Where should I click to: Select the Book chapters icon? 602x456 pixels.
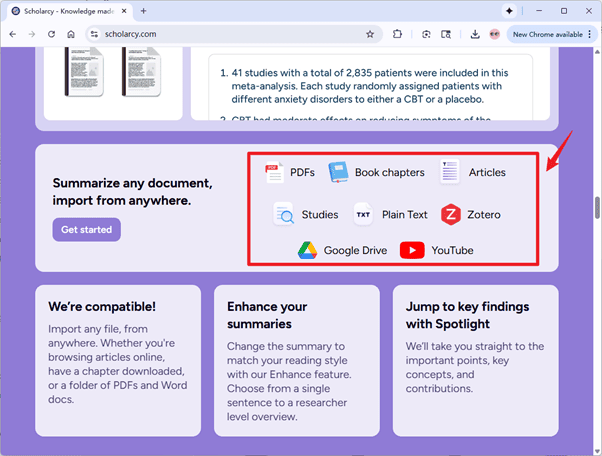(338, 172)
